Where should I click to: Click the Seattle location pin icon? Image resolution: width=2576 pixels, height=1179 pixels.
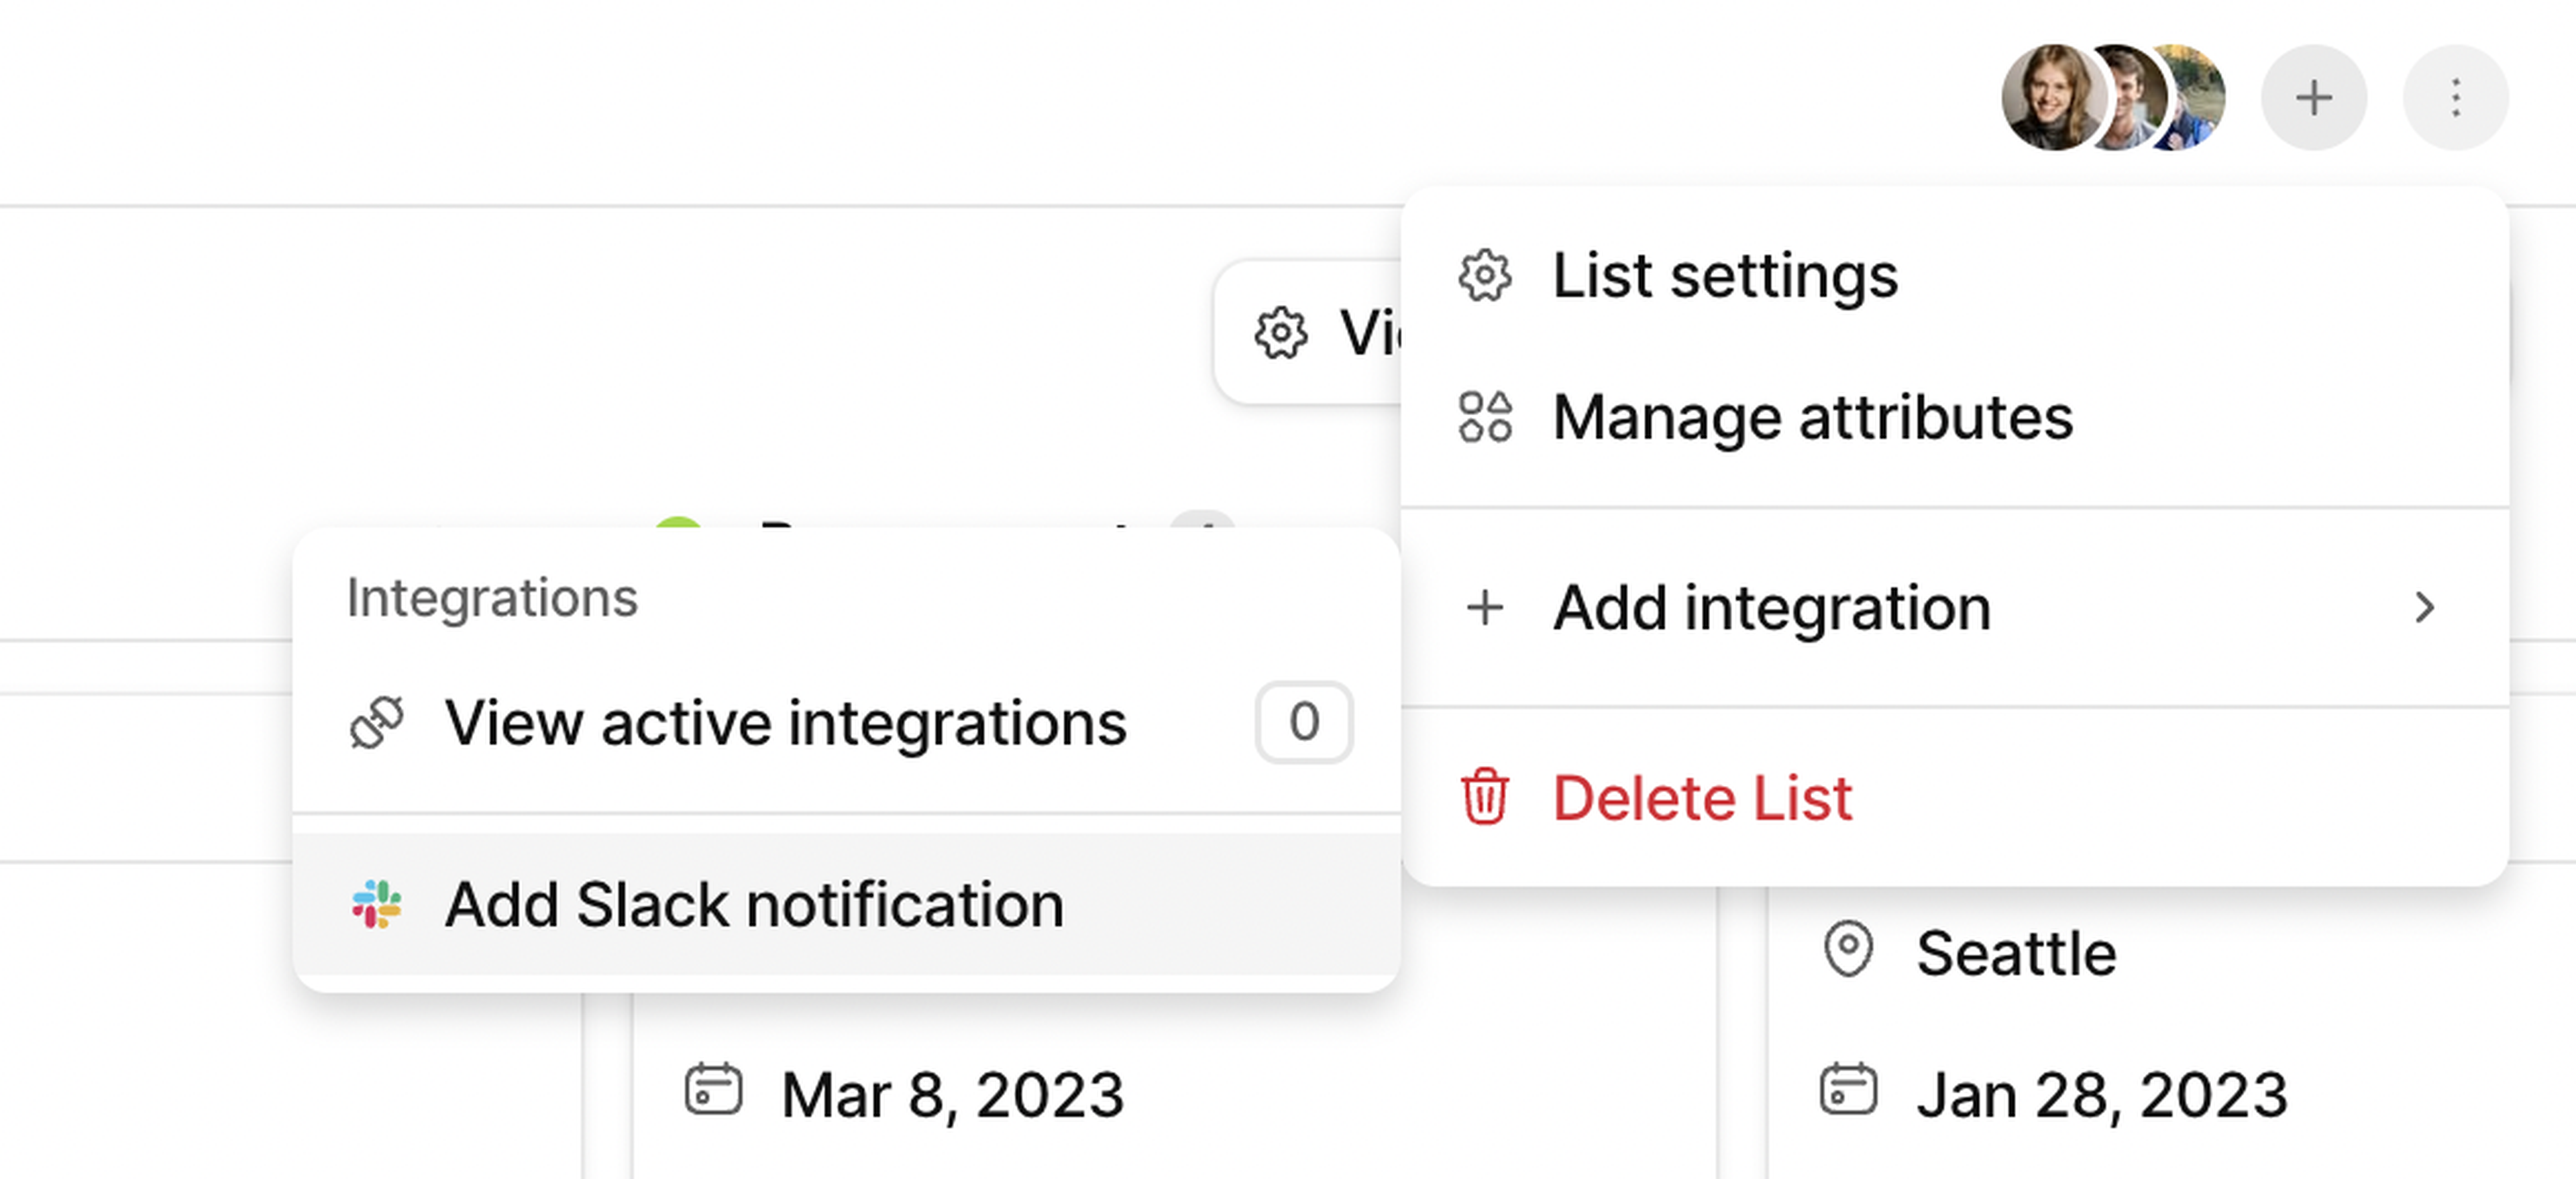coord(1848,949)
